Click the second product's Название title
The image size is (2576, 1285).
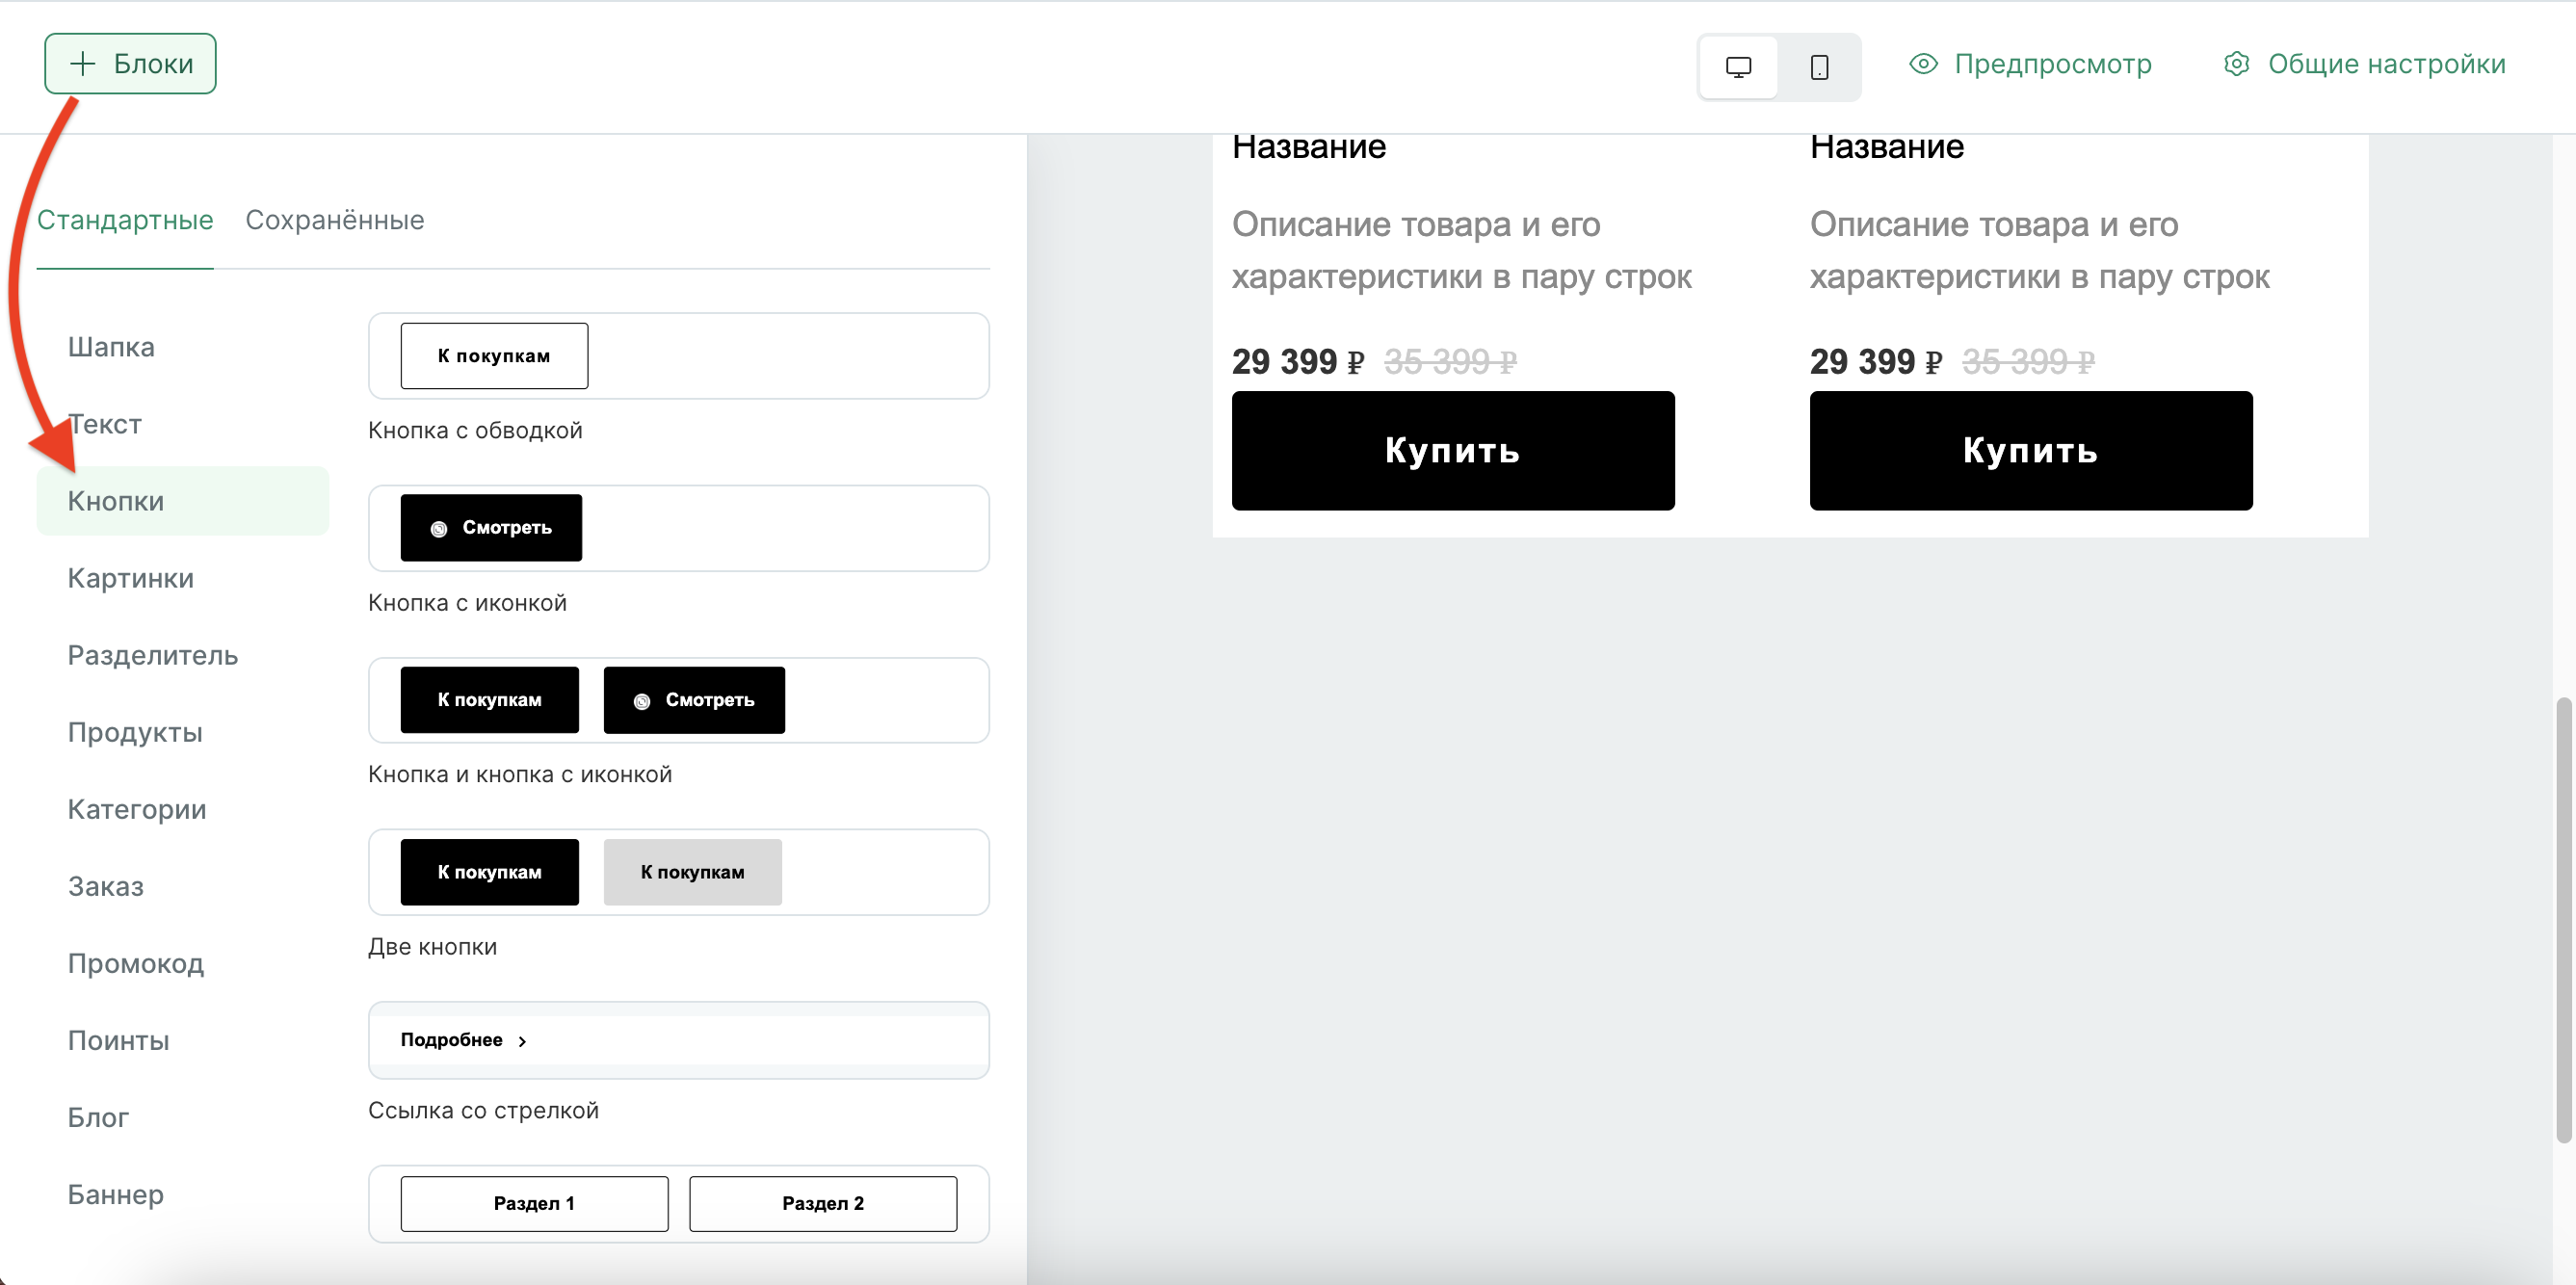click(x=1887, y=148)
